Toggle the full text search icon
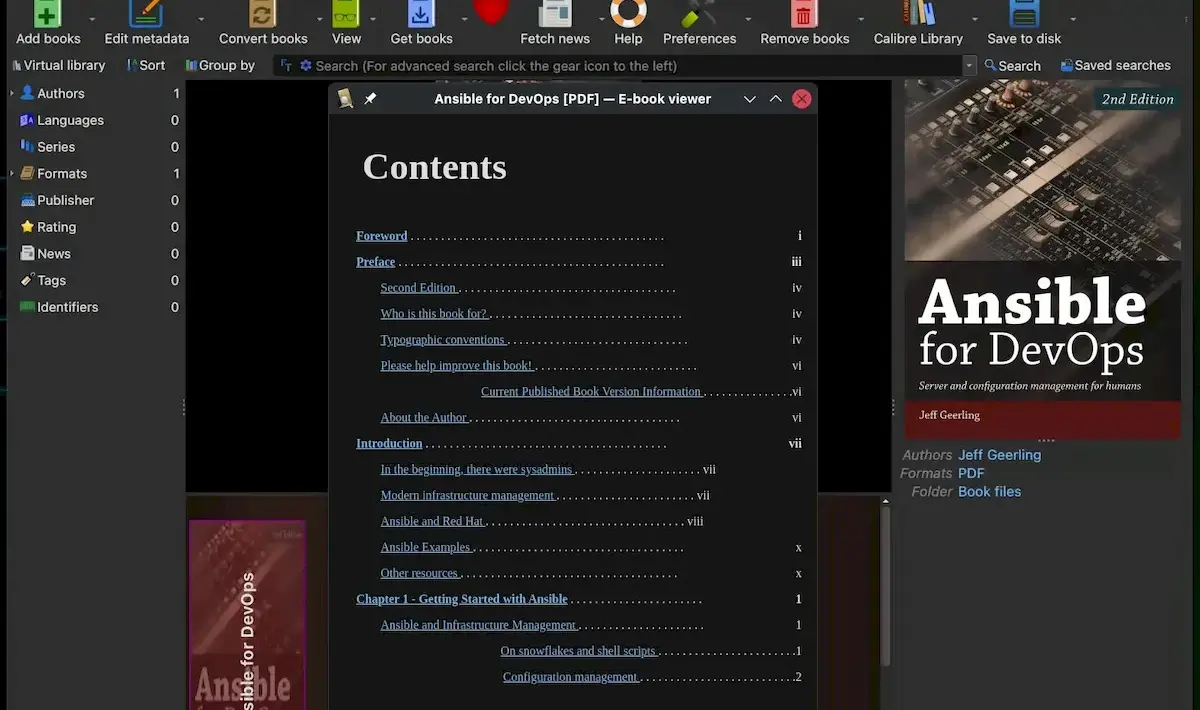 pos(286,65)
